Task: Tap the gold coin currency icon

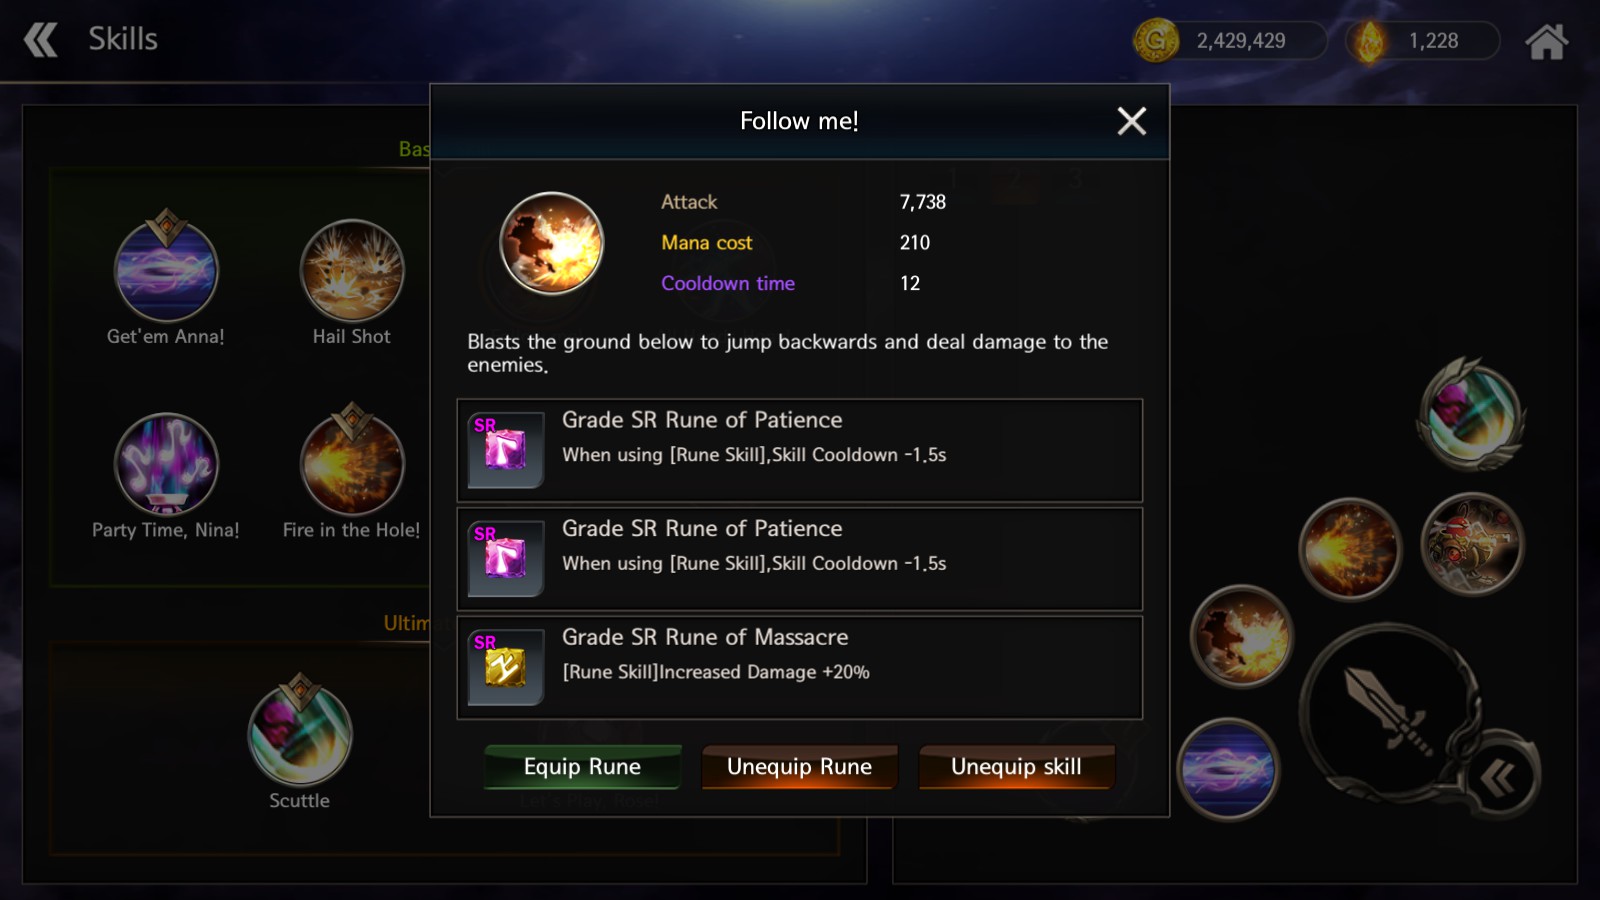Action: point(1156,41)
